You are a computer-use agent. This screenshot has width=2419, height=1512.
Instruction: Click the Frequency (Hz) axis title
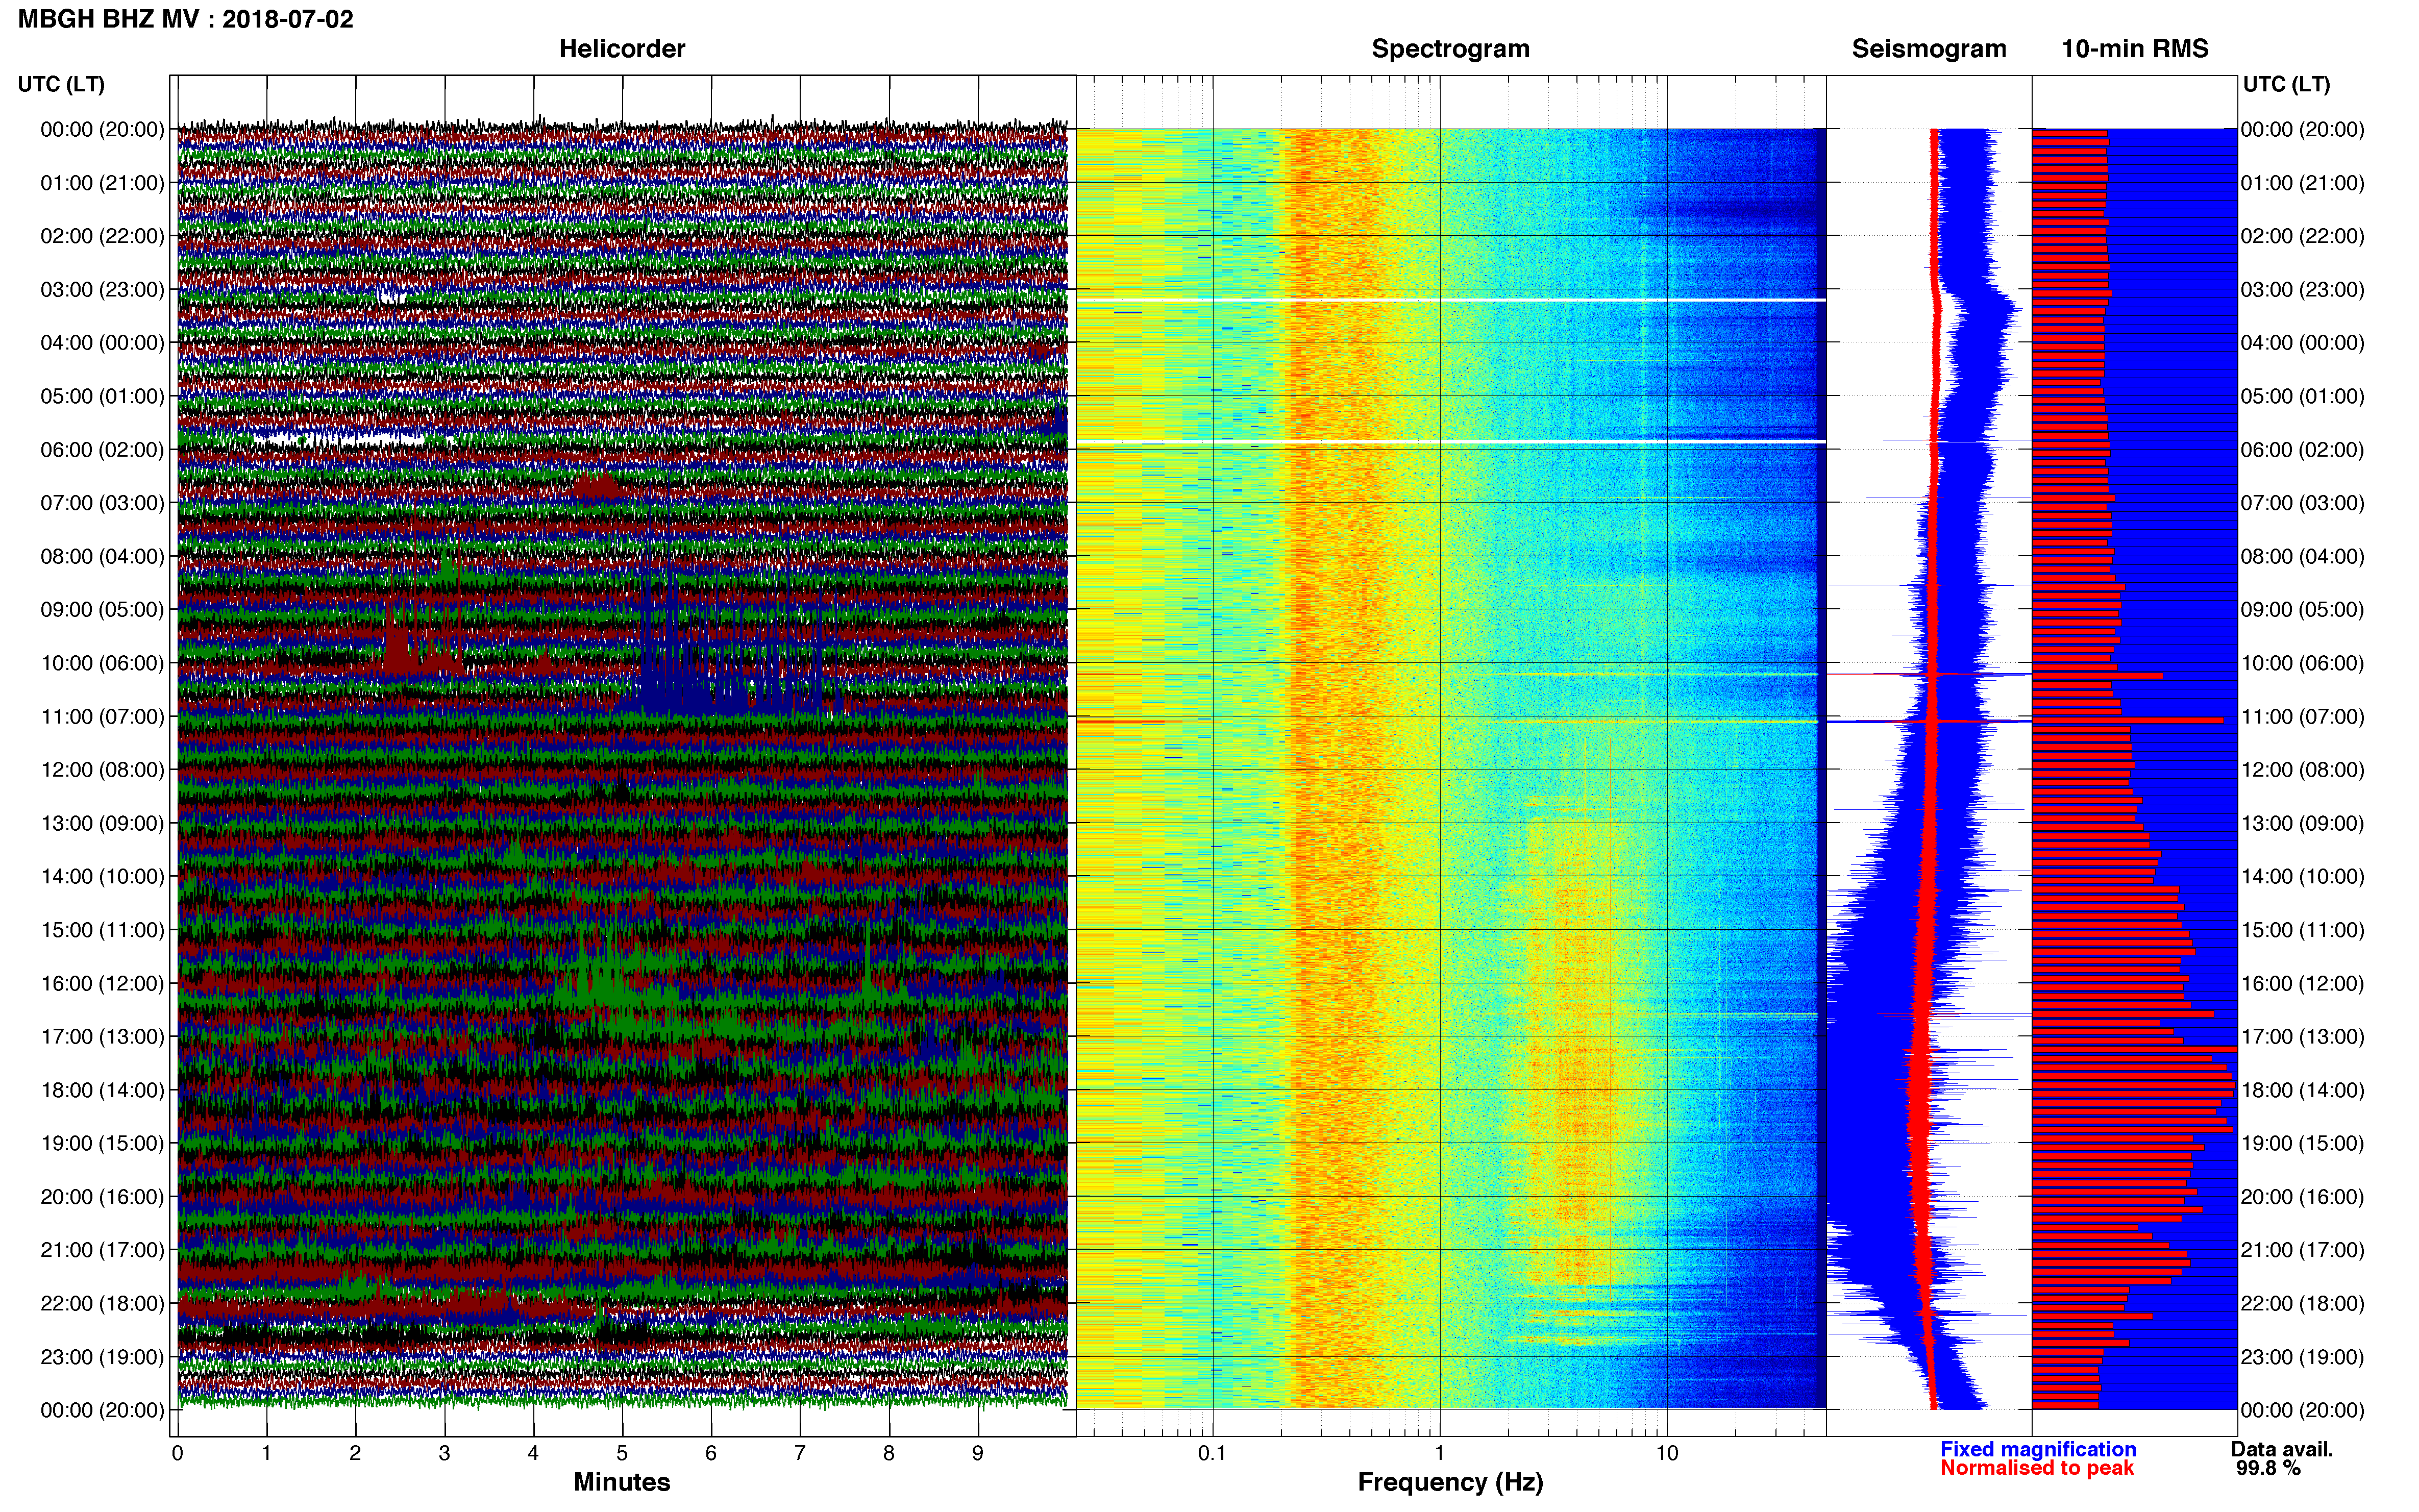1450,1482
